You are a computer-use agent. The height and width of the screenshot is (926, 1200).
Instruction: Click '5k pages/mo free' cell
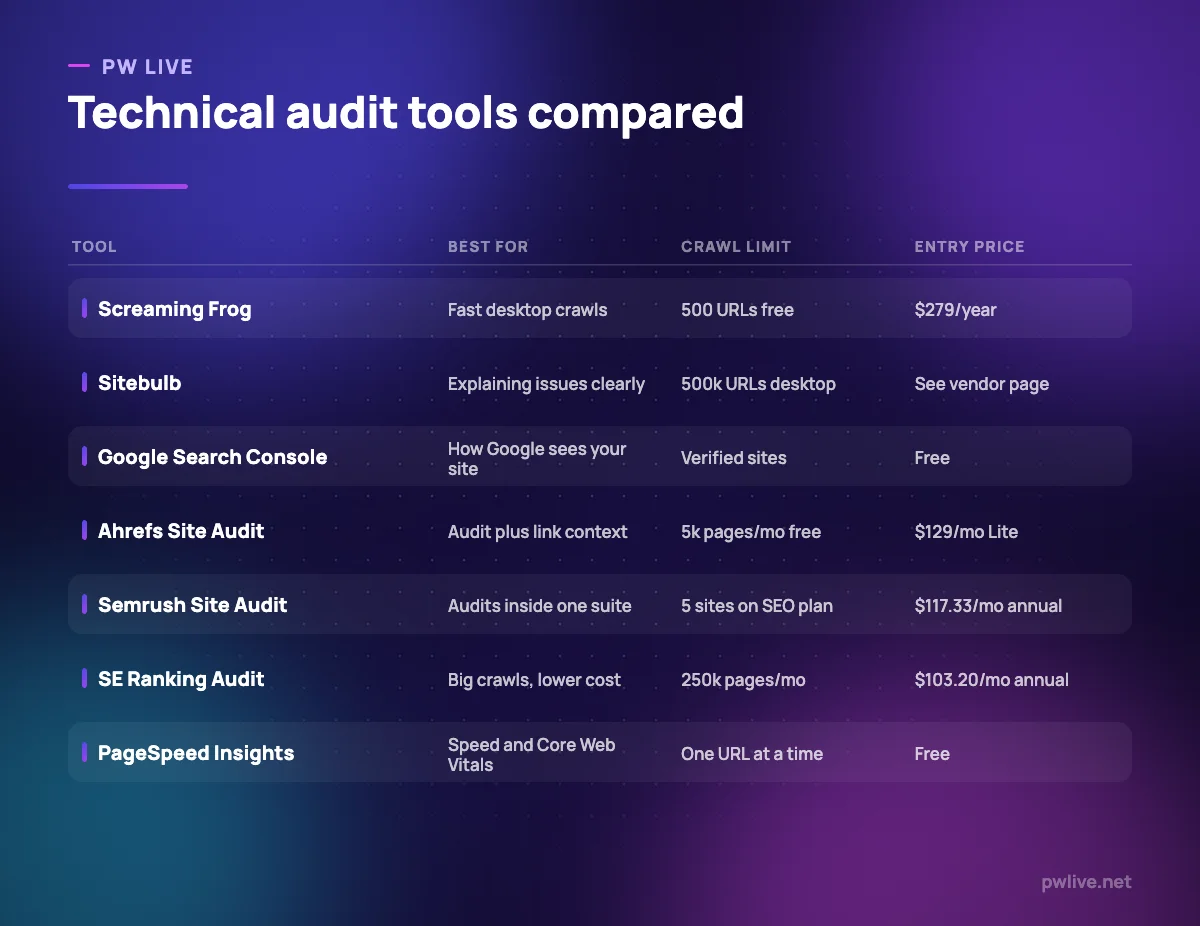[x=751, y=532]
